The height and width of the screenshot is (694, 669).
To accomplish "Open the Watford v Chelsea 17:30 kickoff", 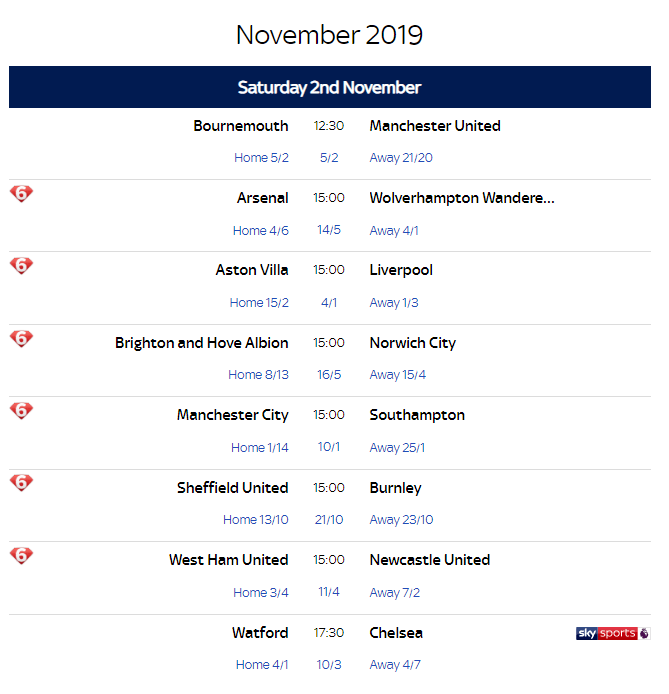I will [329, 633].
